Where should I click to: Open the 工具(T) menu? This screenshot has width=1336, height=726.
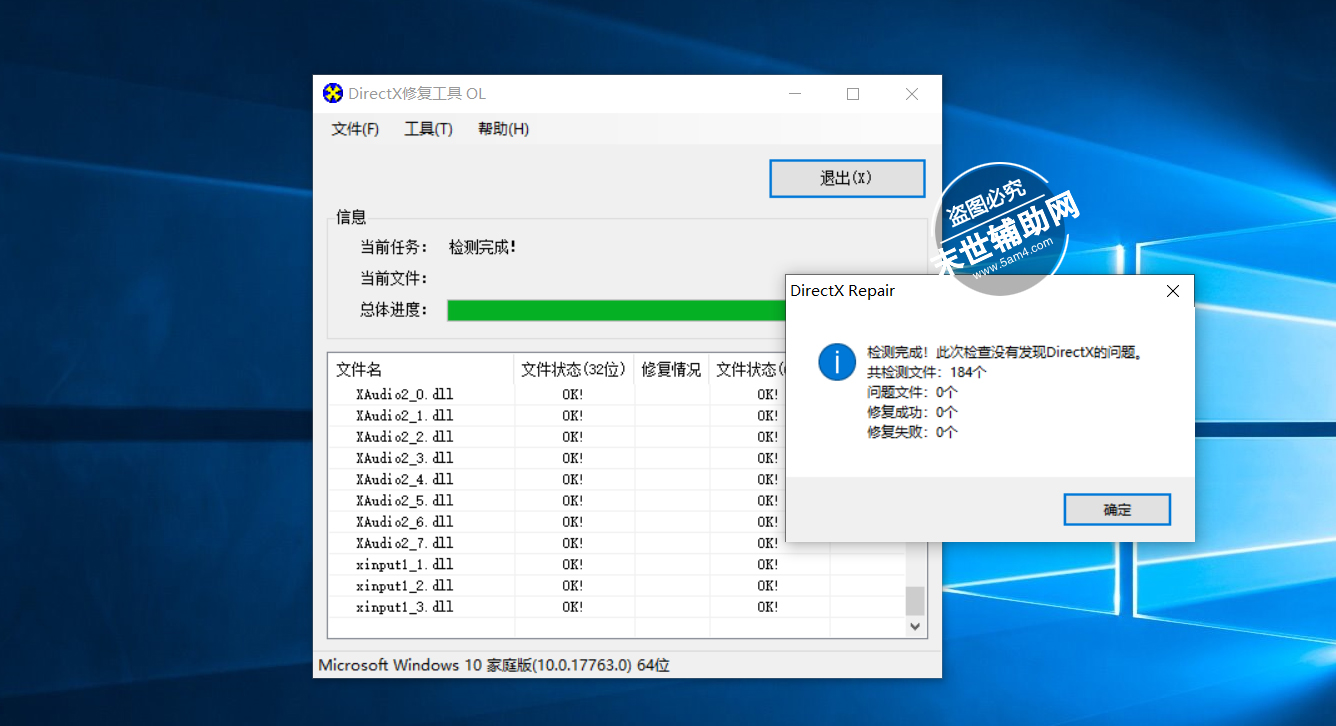point(428,129)
